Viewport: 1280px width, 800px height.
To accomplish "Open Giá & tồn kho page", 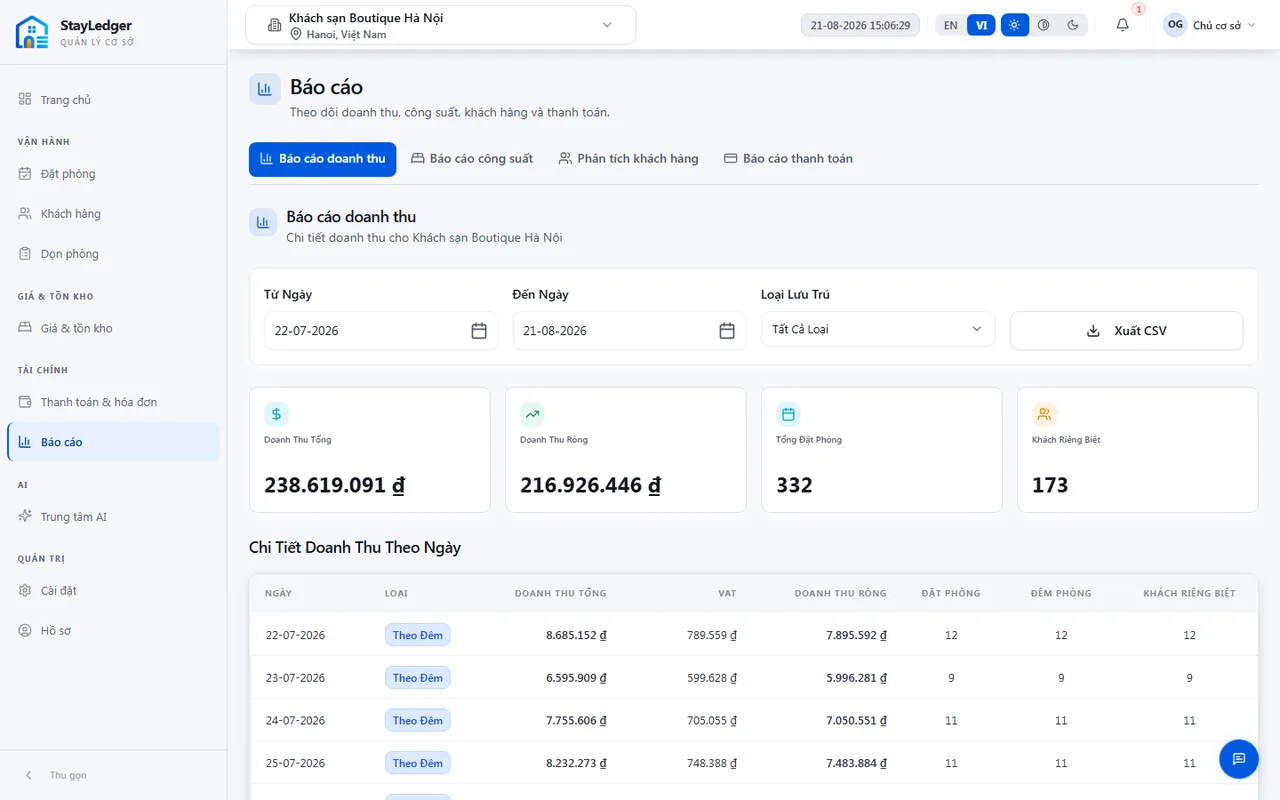I will (113, 328).
